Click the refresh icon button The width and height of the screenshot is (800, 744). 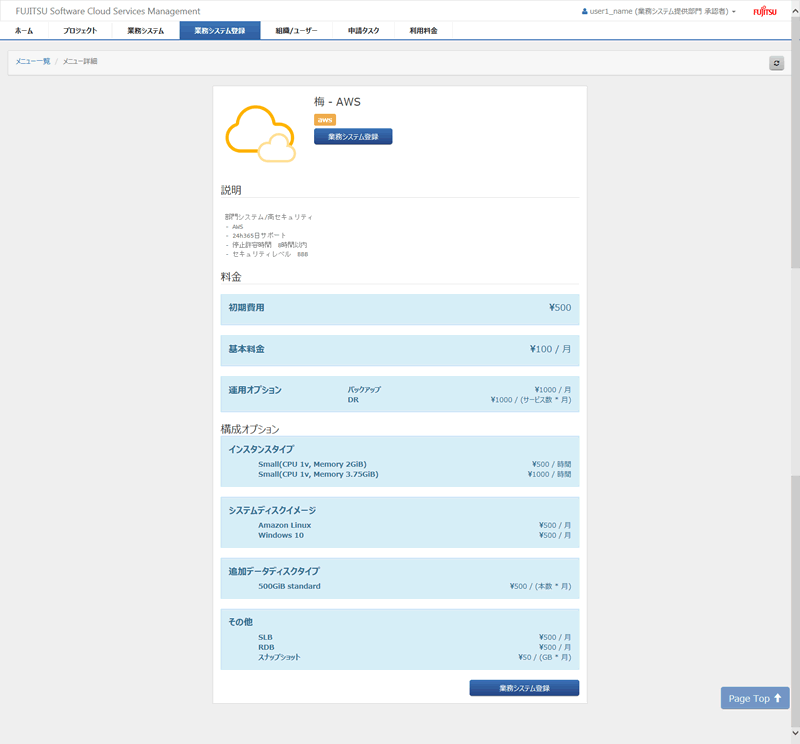[776, 63]
